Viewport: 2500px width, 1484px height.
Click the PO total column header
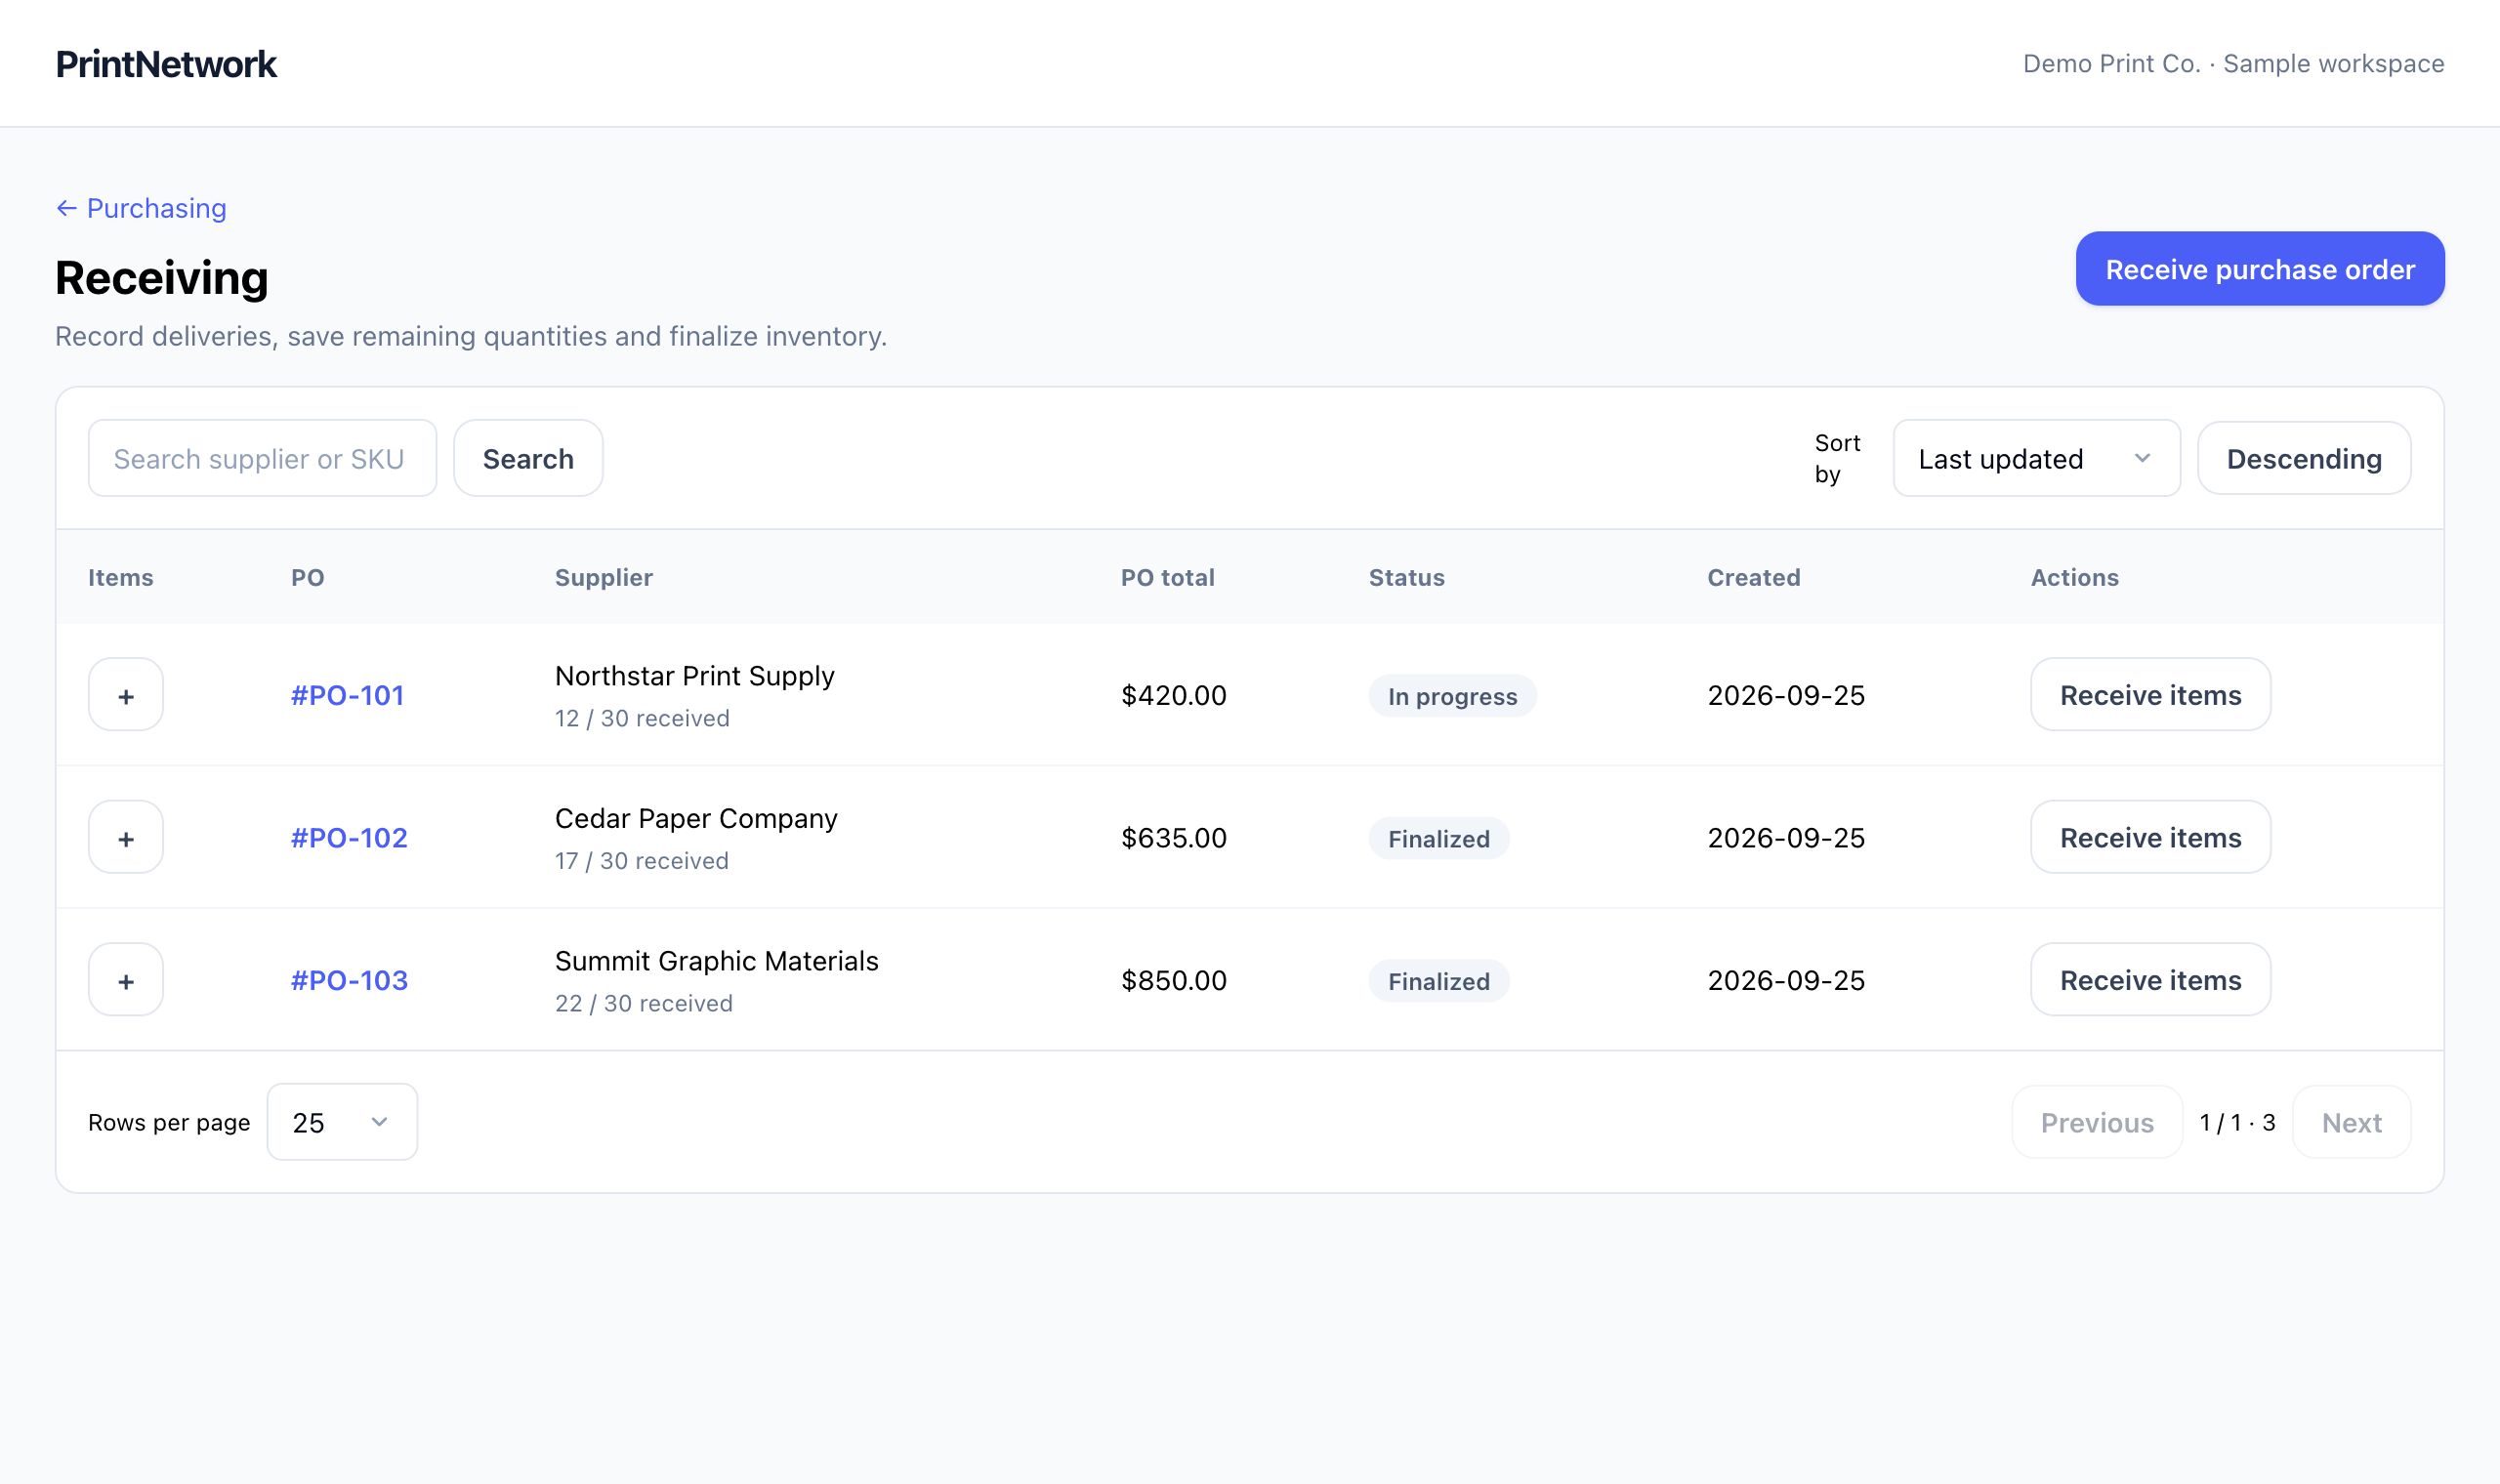tap(1167, 578)
